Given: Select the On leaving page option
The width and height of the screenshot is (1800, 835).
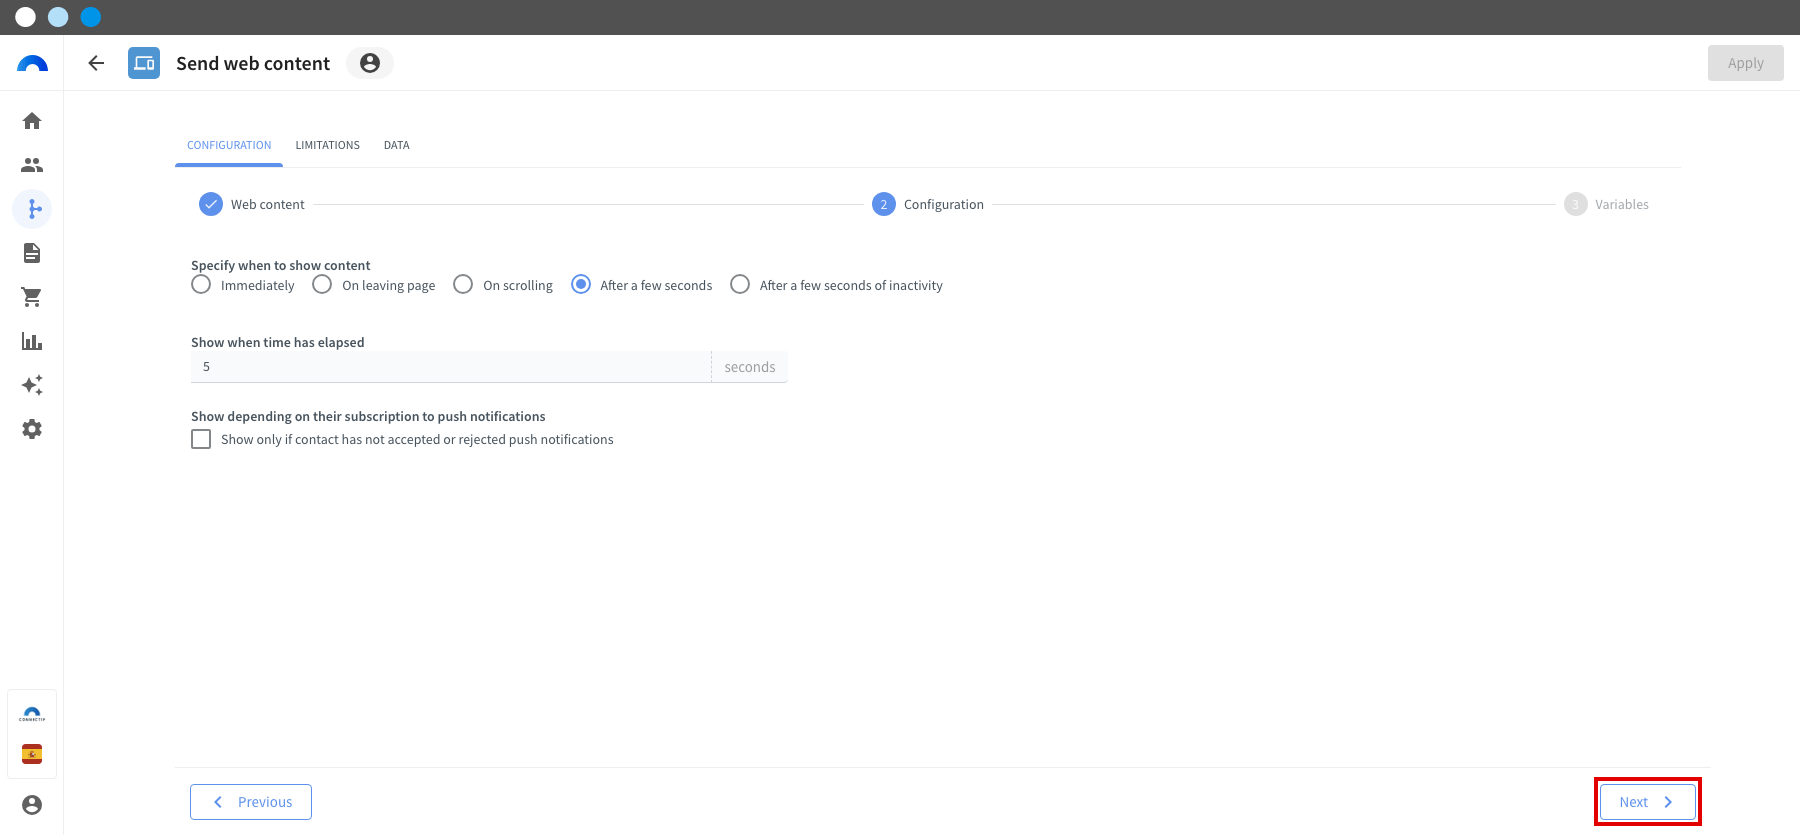Looking at the screenshot, I should (322, 284).
